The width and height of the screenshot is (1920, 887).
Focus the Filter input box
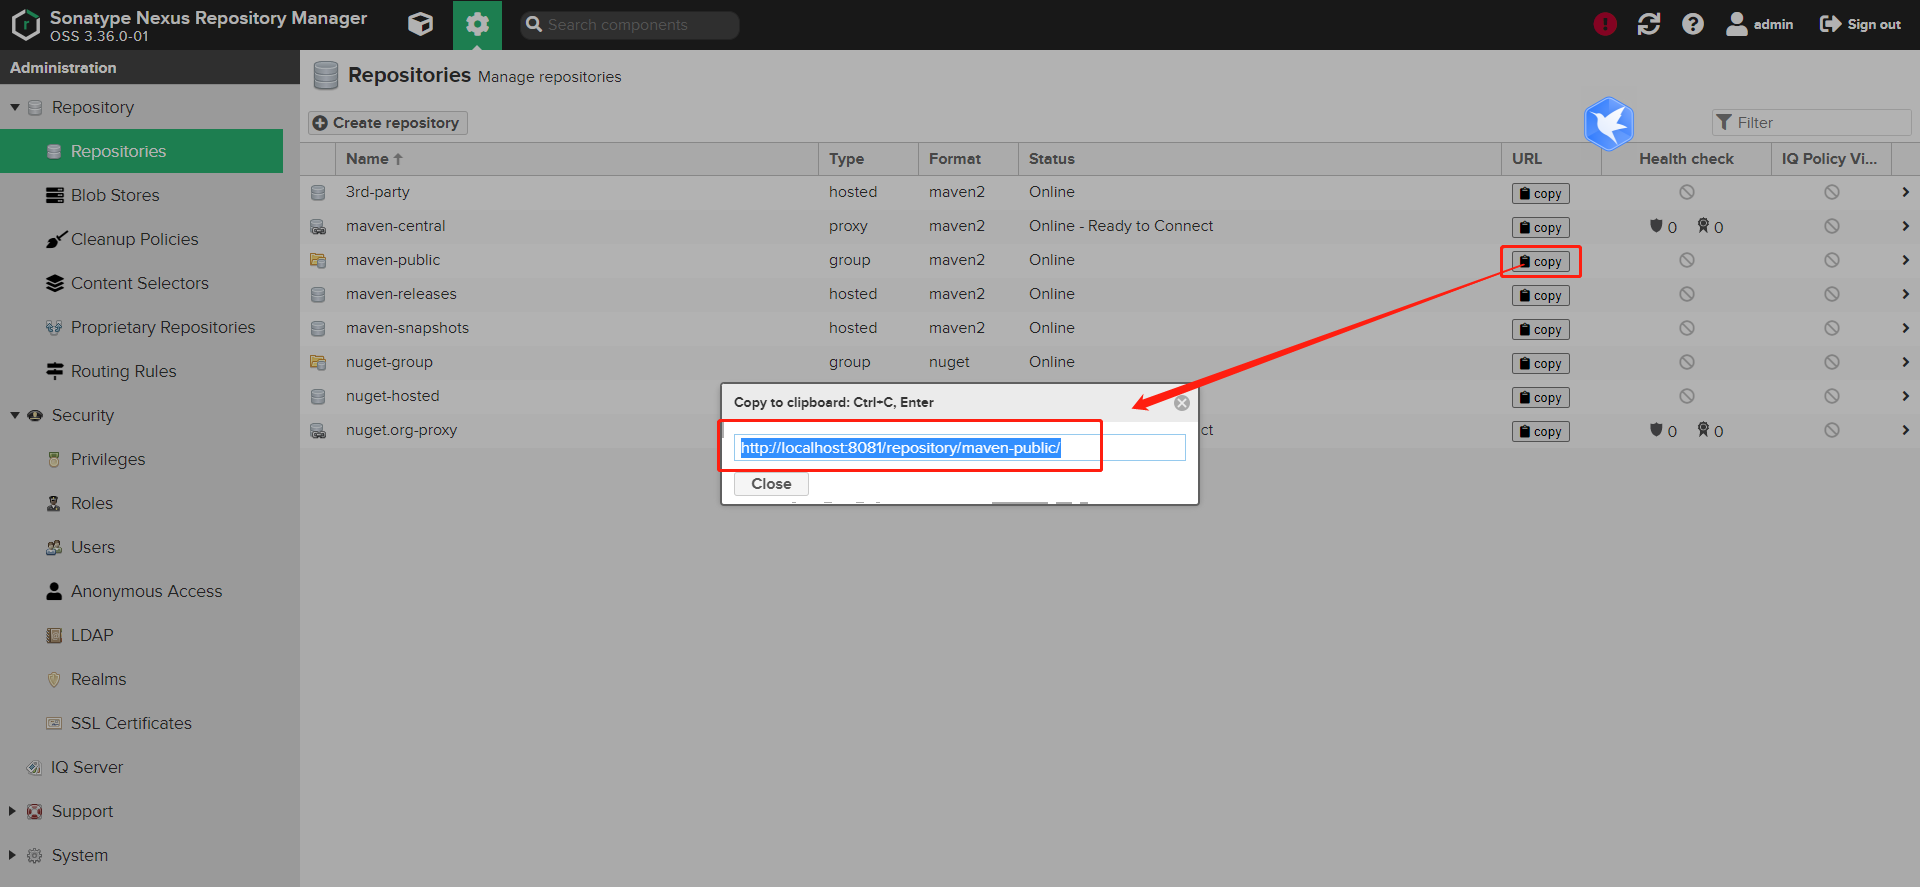1811,122
